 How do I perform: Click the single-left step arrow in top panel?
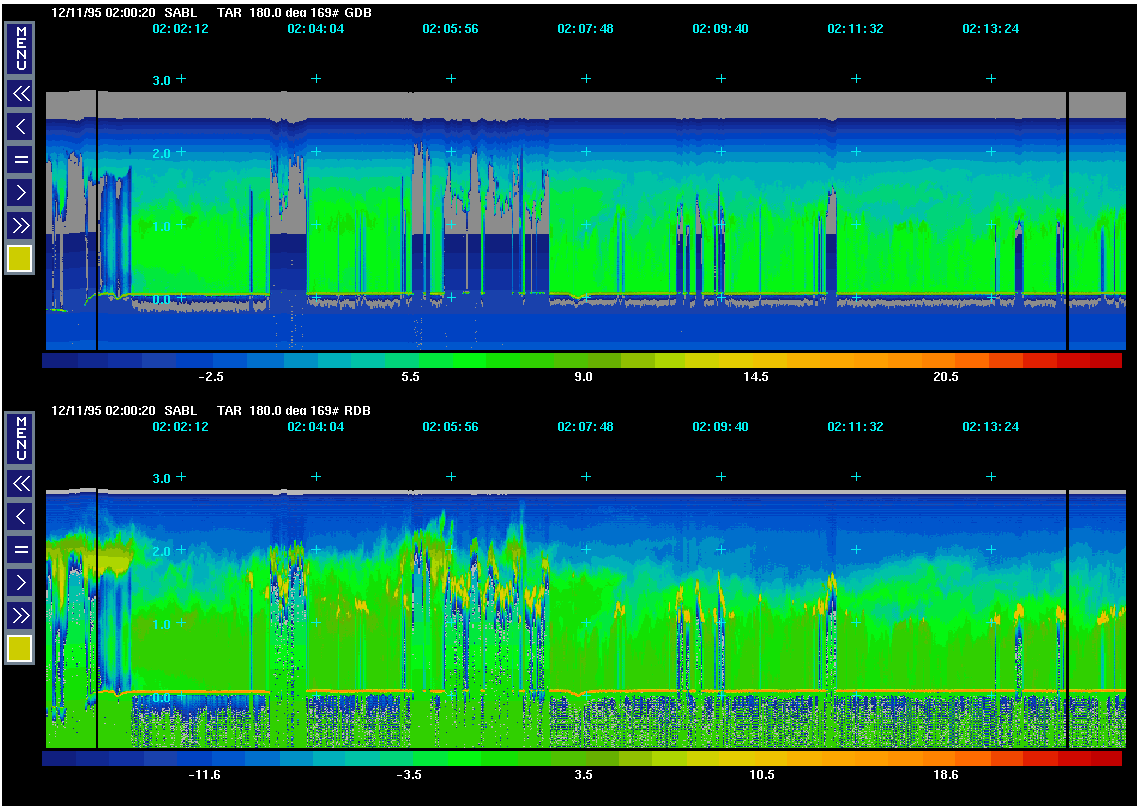pyautogui.click(x=20, y=127)
